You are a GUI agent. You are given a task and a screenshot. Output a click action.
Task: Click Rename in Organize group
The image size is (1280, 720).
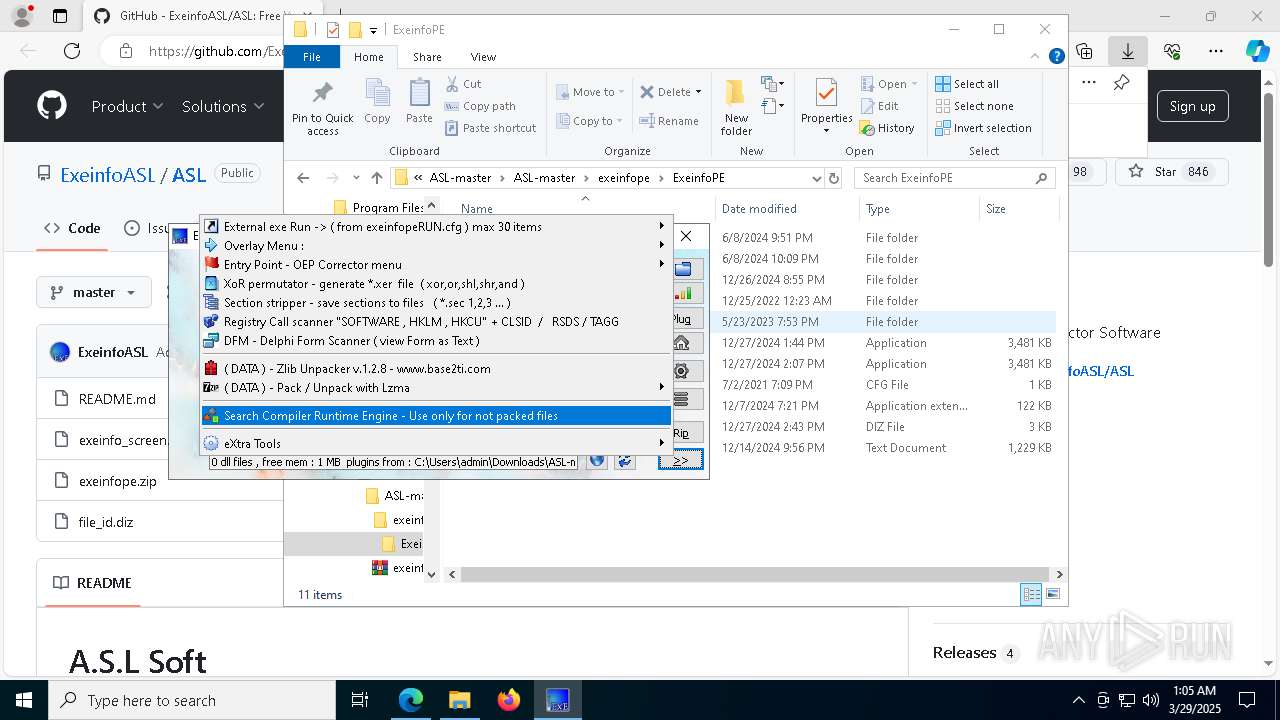pyautogui.click(x=669, y=121)
